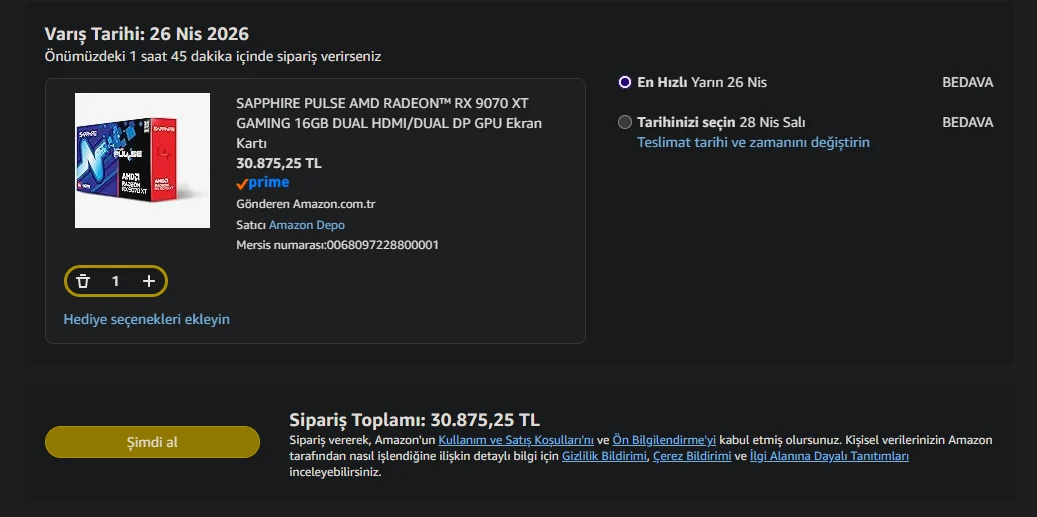1037x517 pixels.
Task: Open Çerez Bildirimi link
Action: coord(692,456)
